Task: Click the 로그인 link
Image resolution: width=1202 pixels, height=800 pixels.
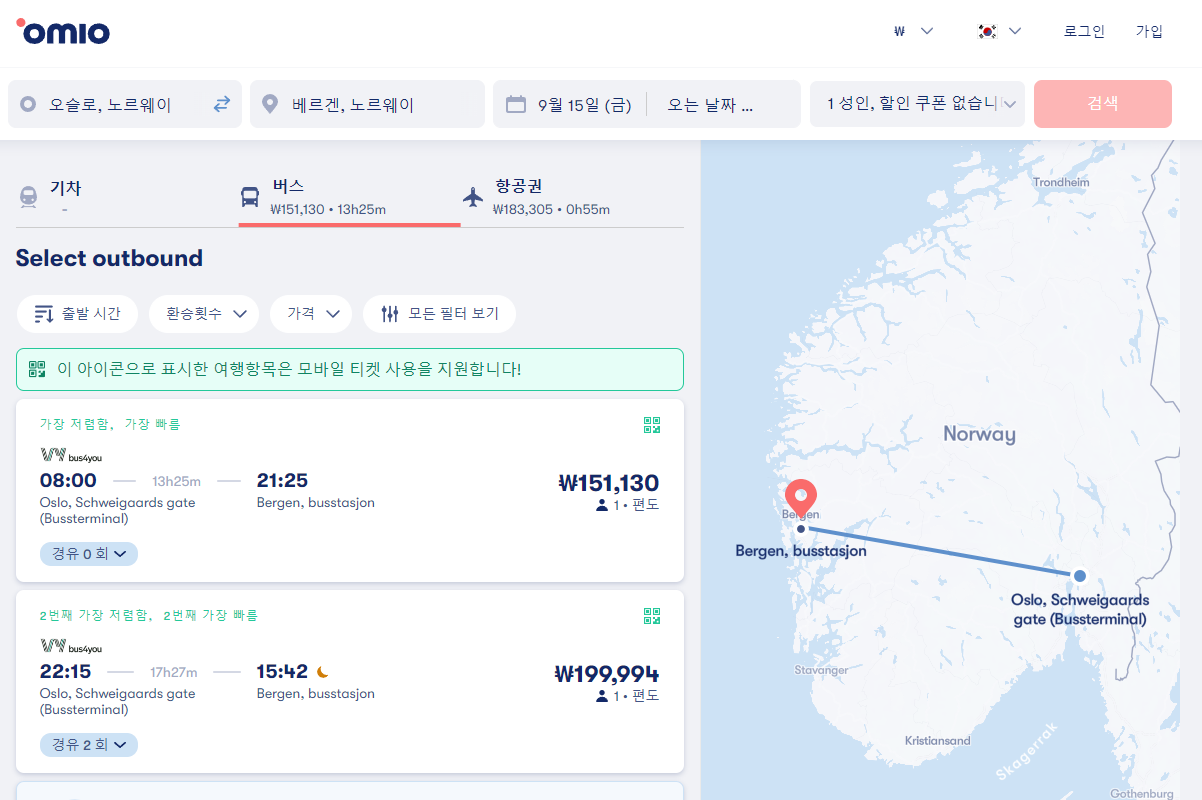Action: (x=1084, y=31)
